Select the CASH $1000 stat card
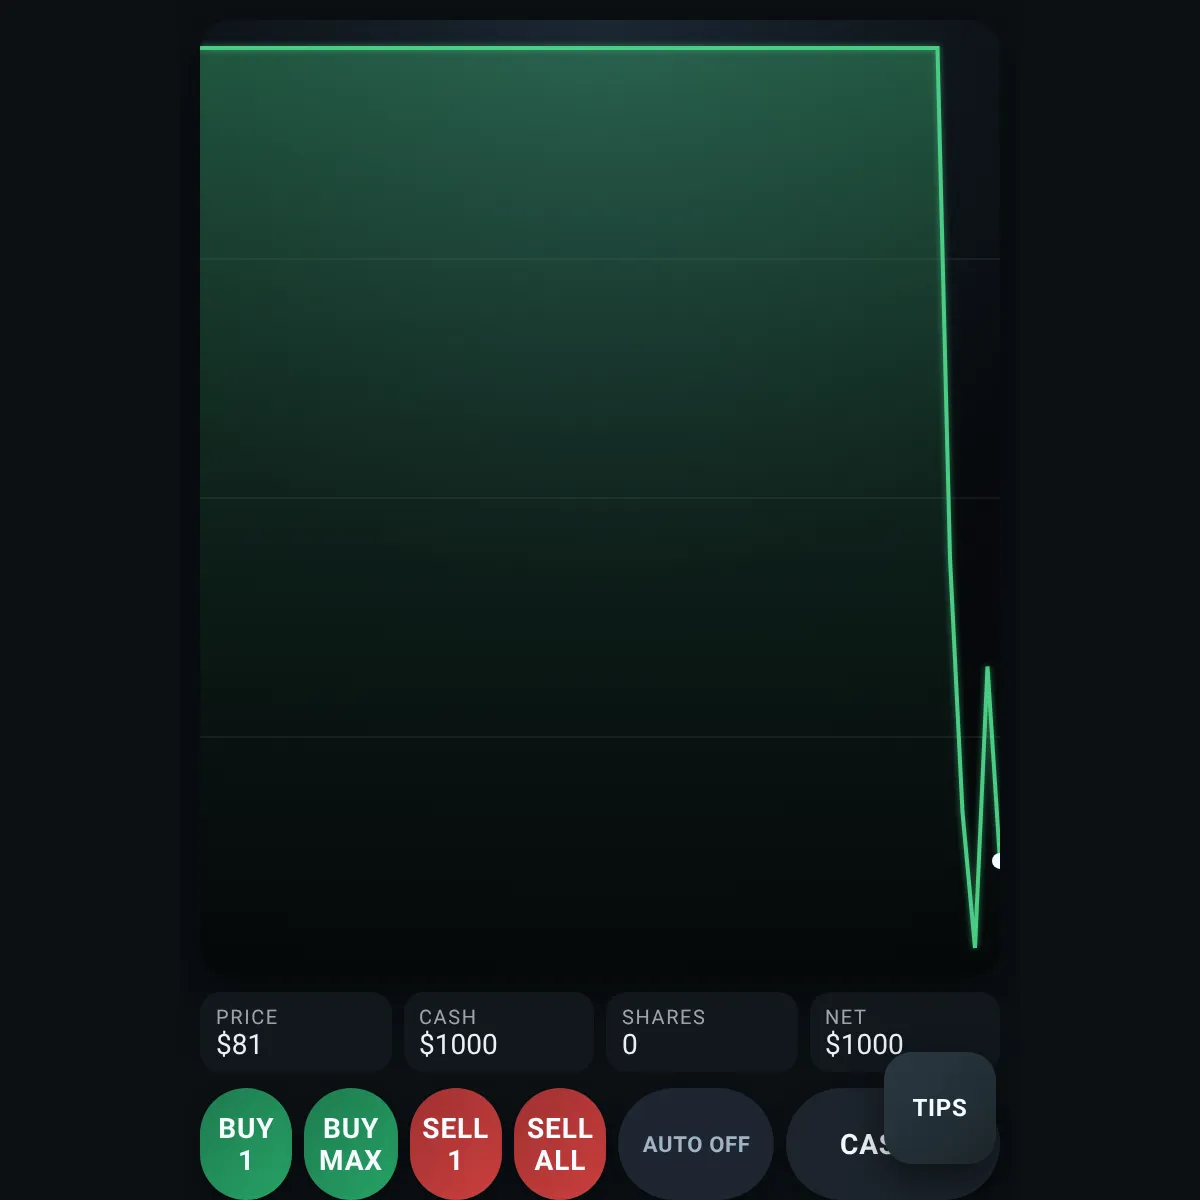Viewport: 1200px width, 1200px height. tap(499, 1032)
